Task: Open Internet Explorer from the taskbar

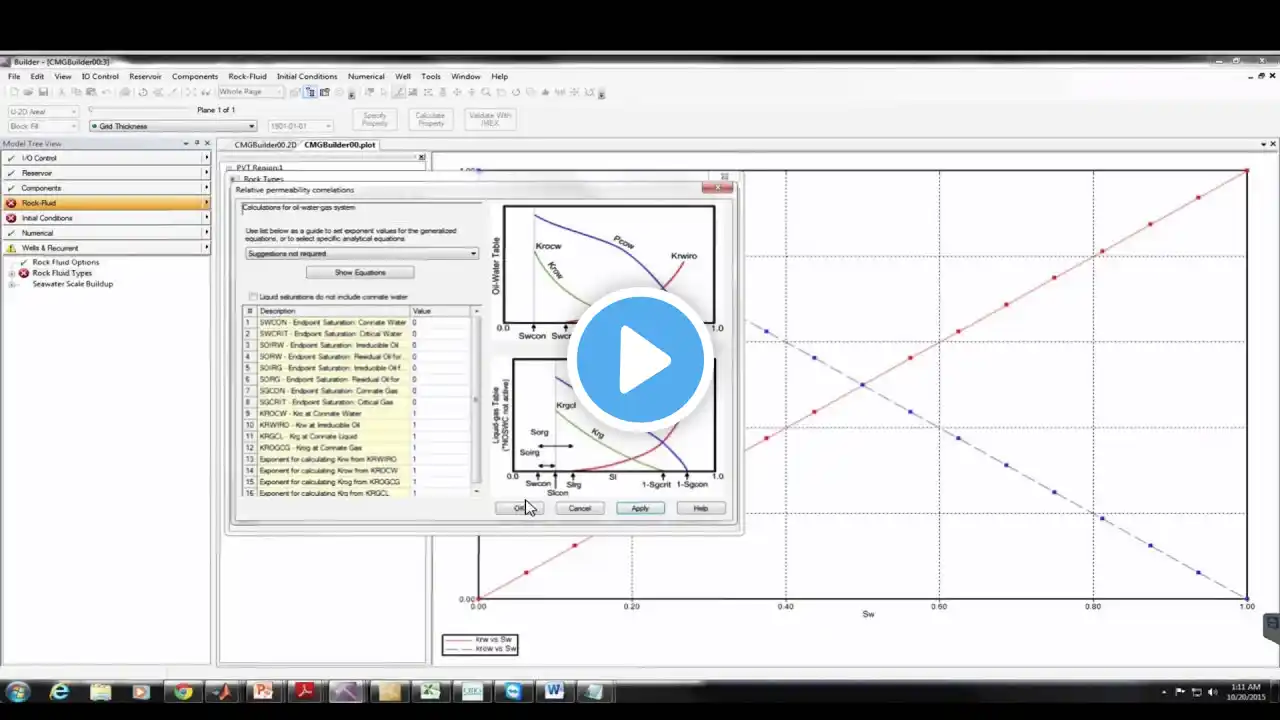Action: coord(60,691)
